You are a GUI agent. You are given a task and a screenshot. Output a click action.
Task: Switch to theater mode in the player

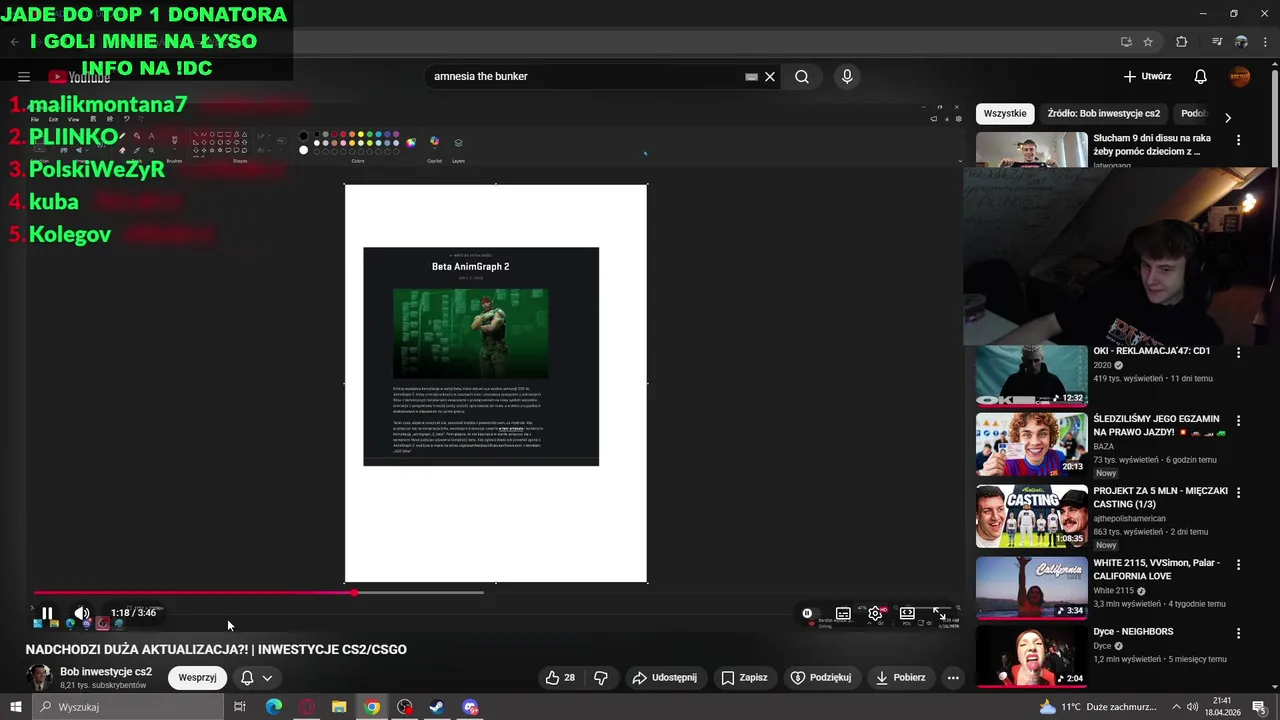[907, 613]
